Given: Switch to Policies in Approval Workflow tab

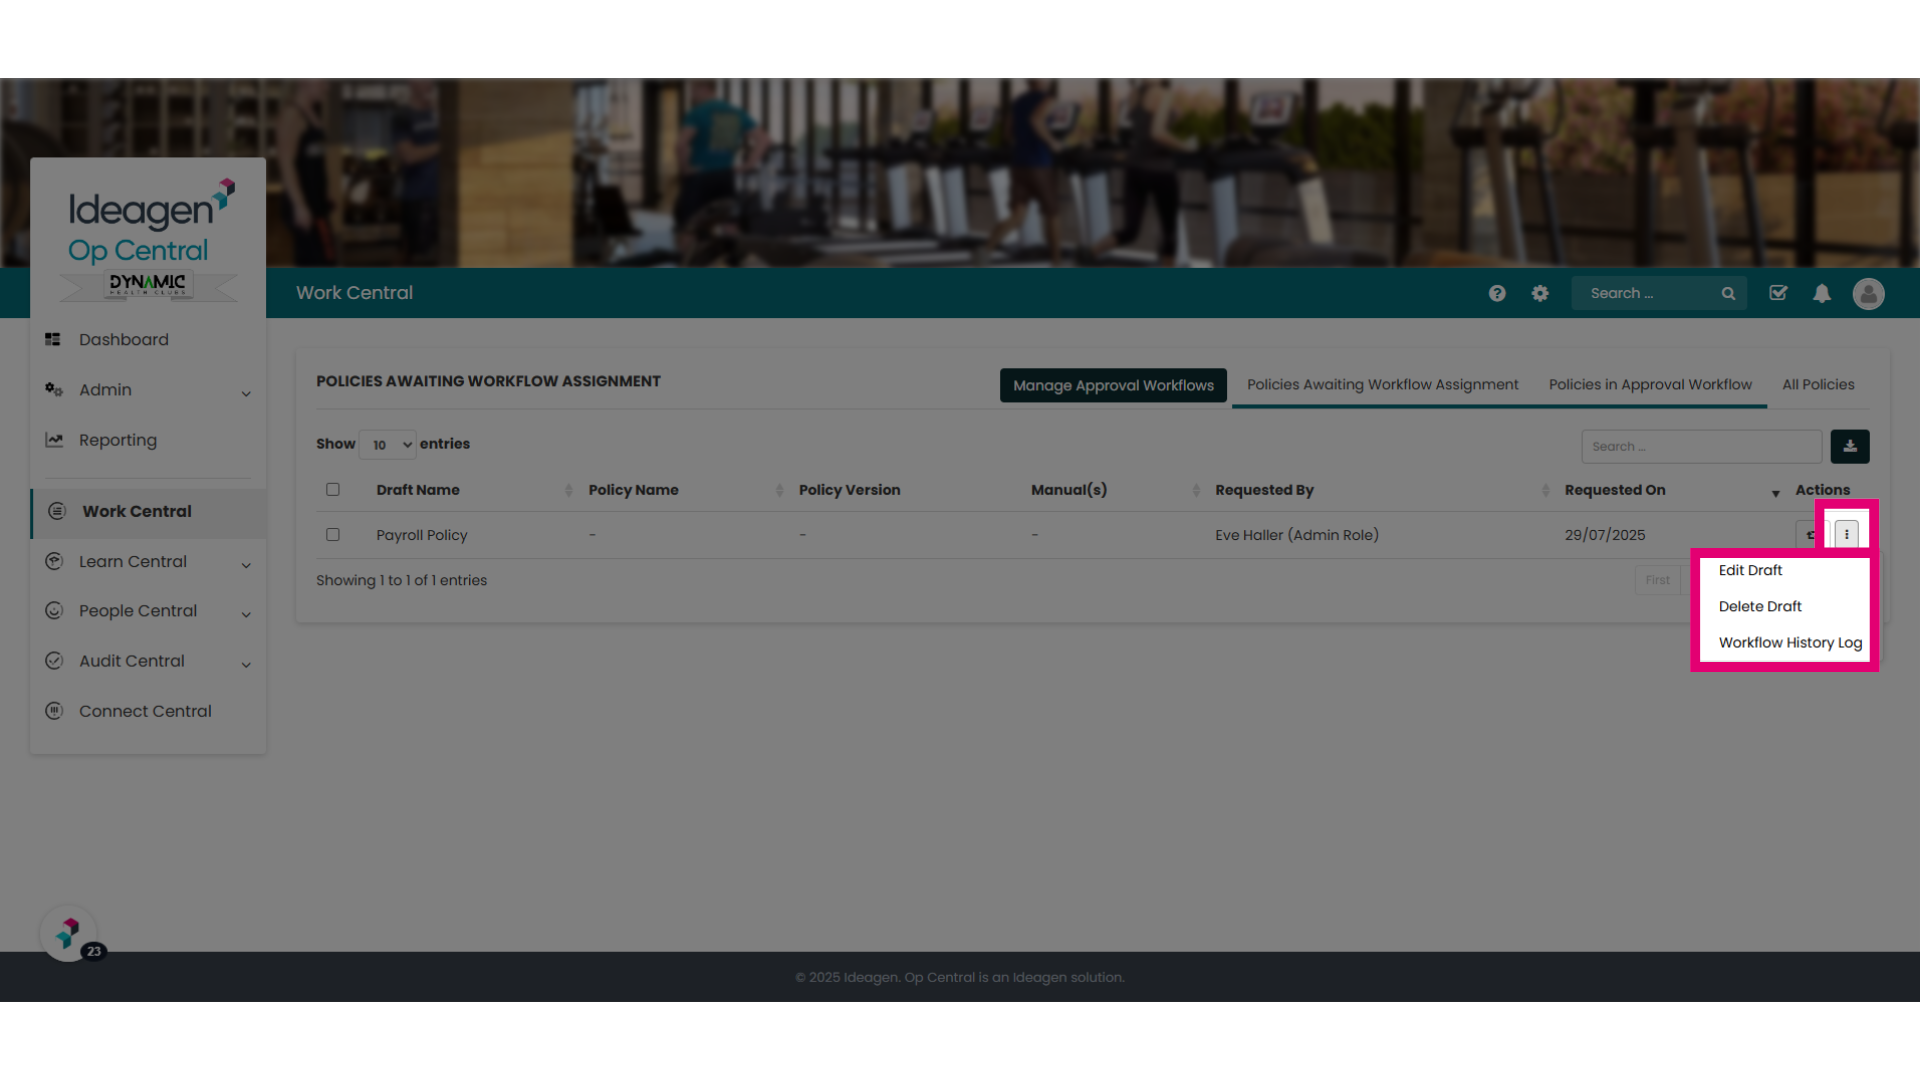Looking at the screenshot, I should pyautogui.click(x=1650, y=384).
